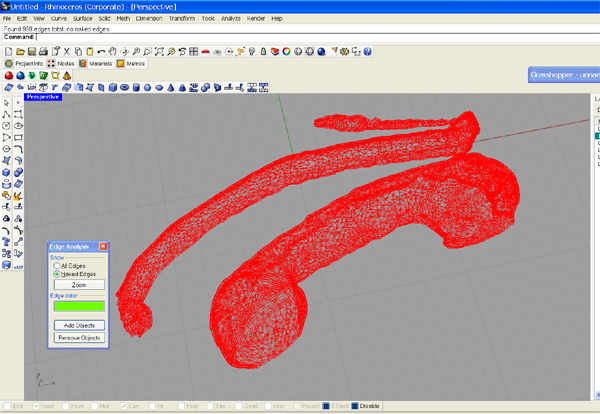This screenshot has height=414, width=600.
Task: Select the Cone mesh icon
Action: click(171, 88)
